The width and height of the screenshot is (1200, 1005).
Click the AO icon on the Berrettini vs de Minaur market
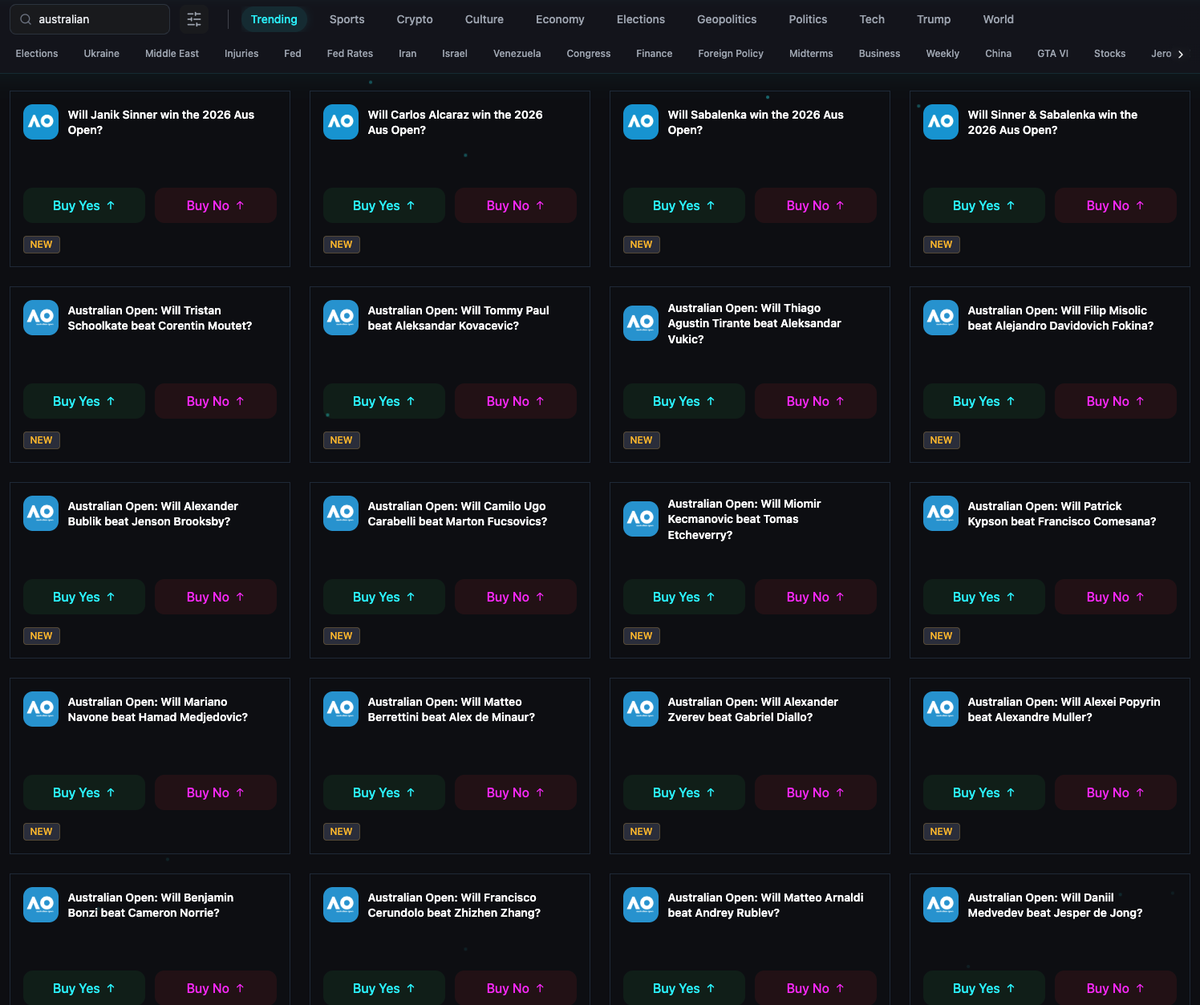point(340,708)
